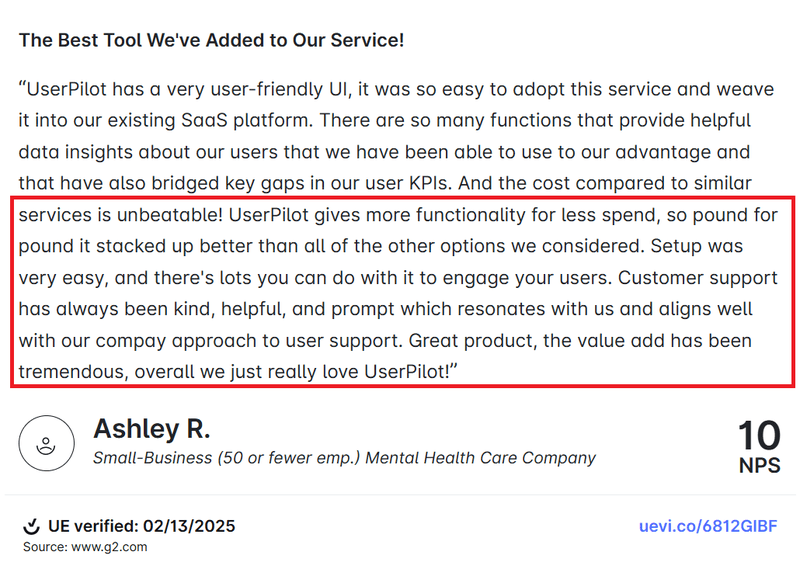Click the line beginning "services is unbeatable!"
This screenshot has width=800, height=569.
[393, 214]
